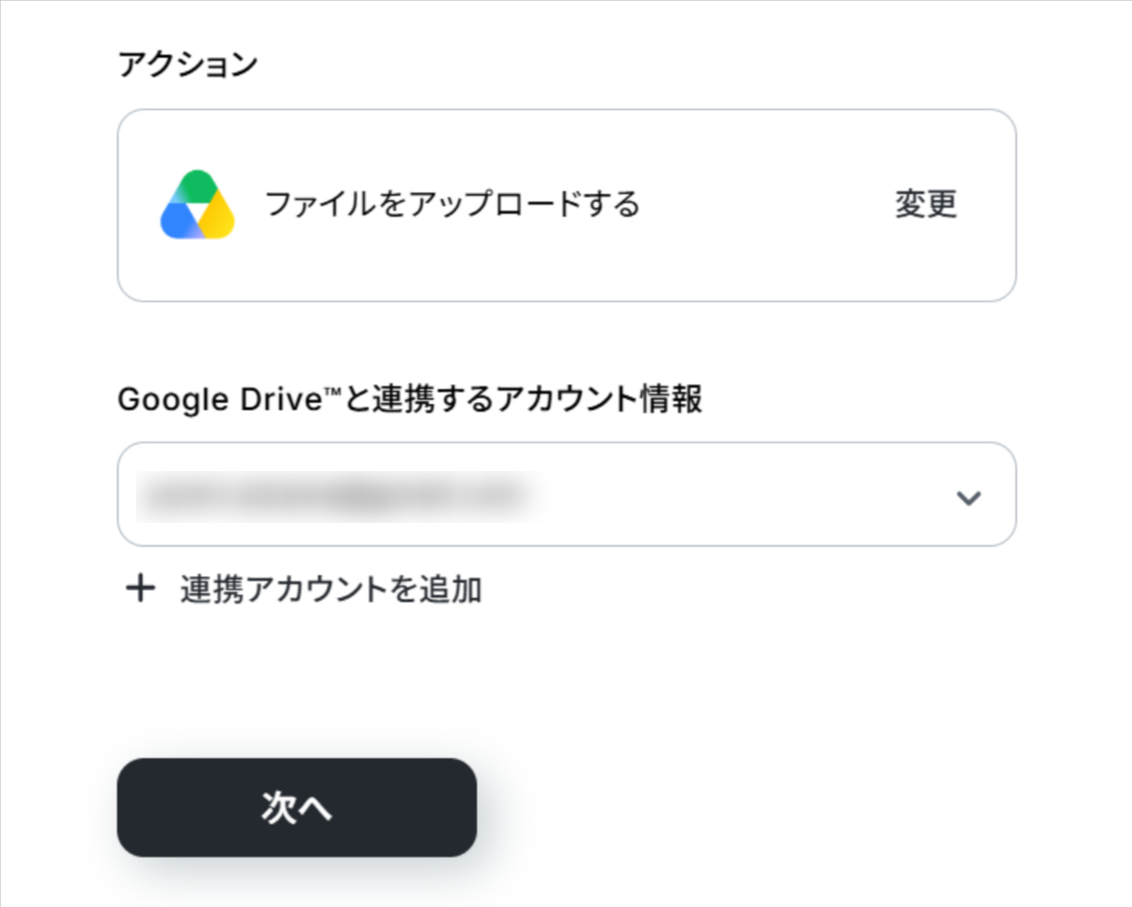Screen dimensions: 1132x907
Task: Click the 変更 link in action card
Action: point(926,204)
